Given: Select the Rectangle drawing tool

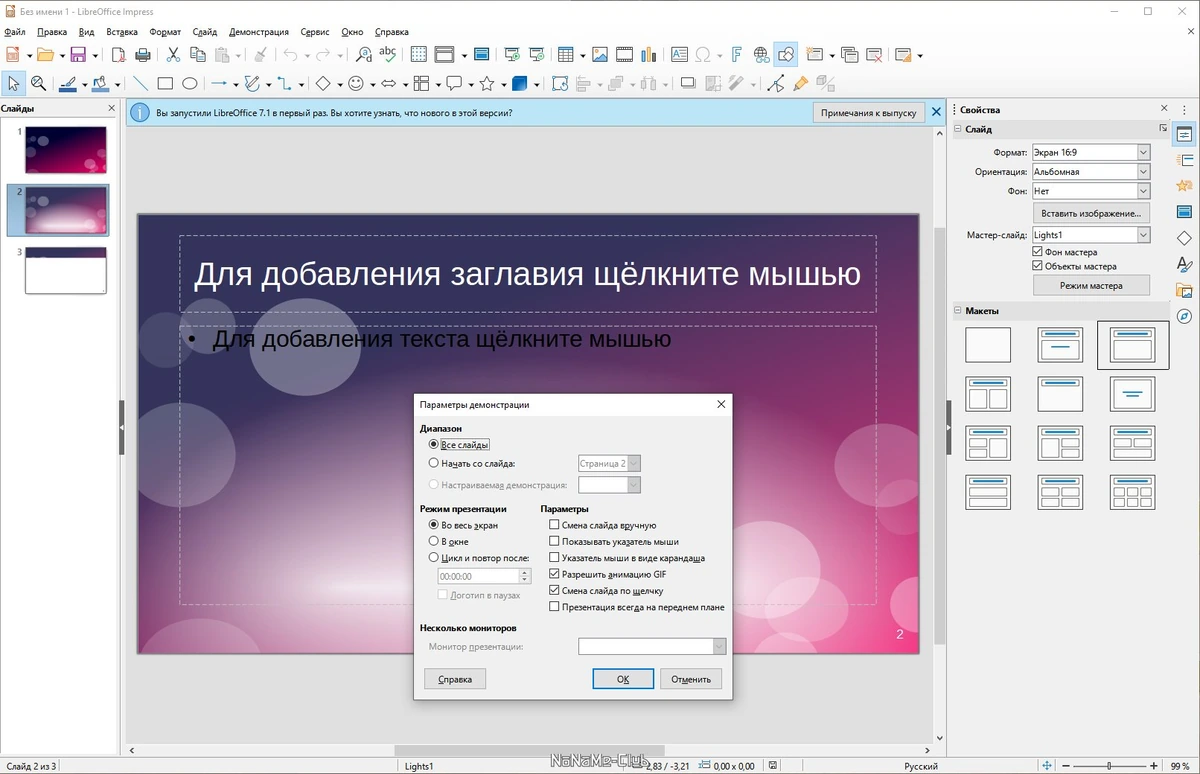Looking at the screenshot, I should (165, 84).
